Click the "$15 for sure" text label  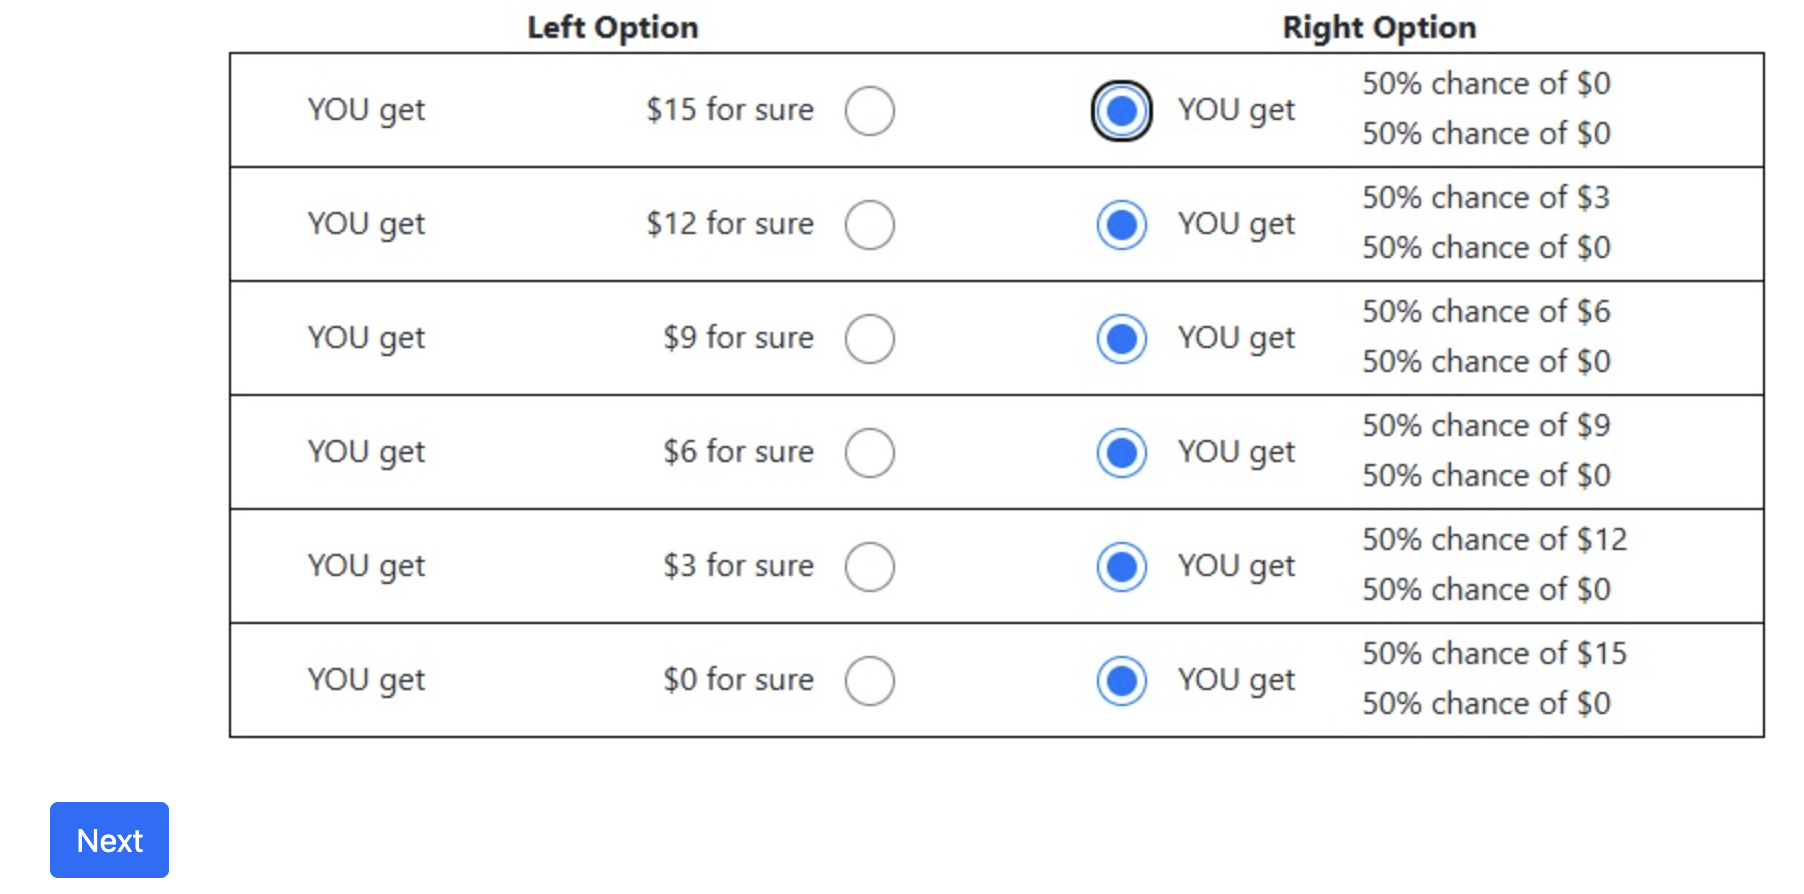(729, 109)
